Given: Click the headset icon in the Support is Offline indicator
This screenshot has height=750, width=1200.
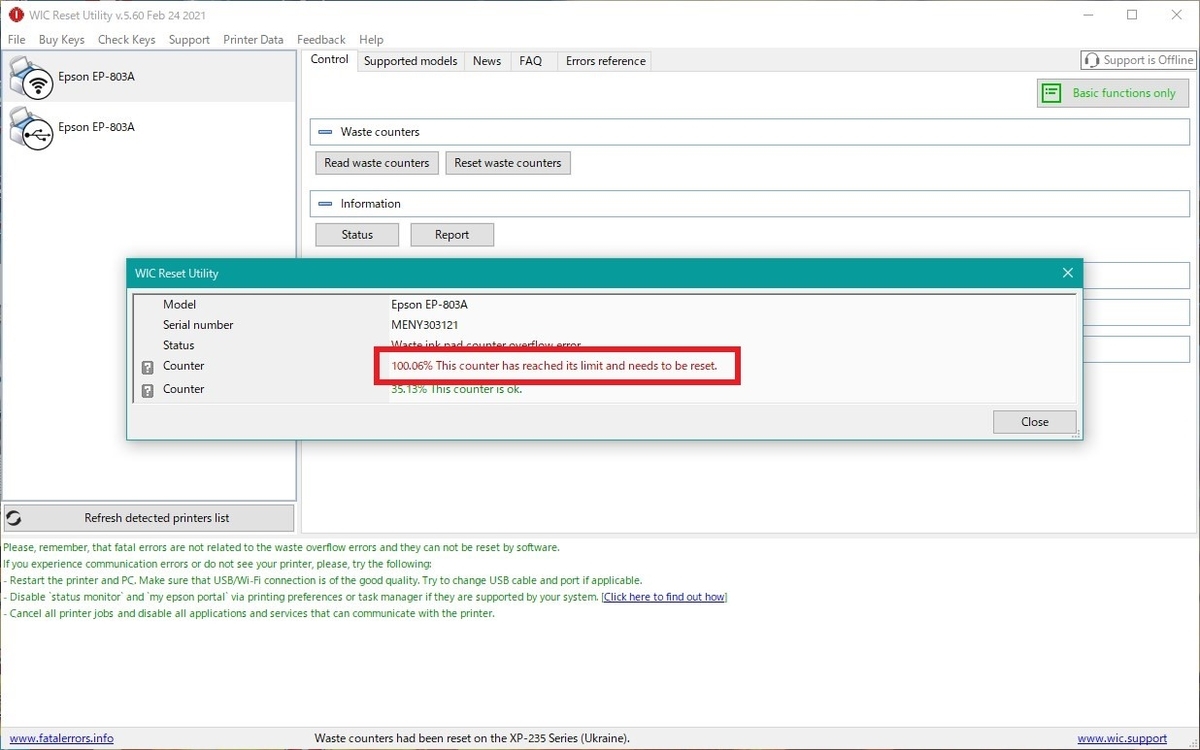Looking at the screenshot, I should click(x=1092, y=60).
